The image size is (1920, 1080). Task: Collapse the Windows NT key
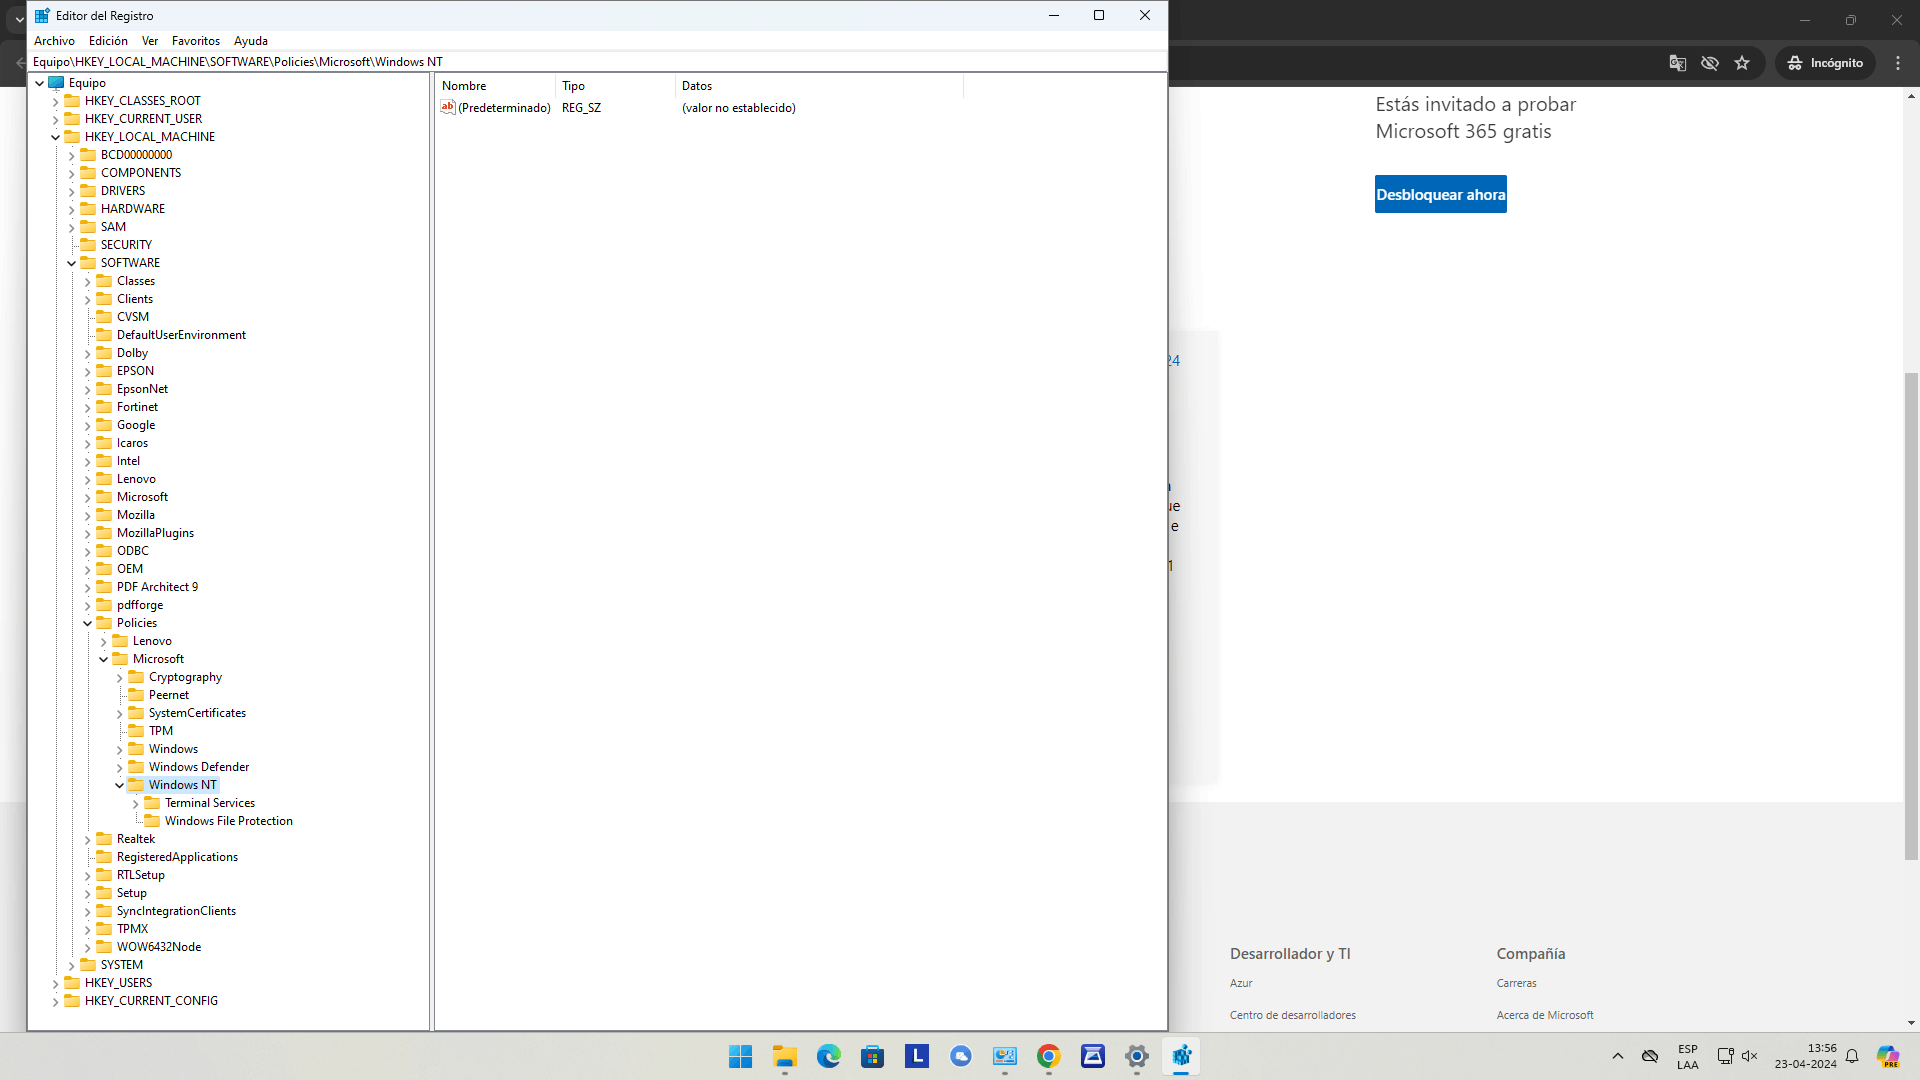(x=119, y=785)
